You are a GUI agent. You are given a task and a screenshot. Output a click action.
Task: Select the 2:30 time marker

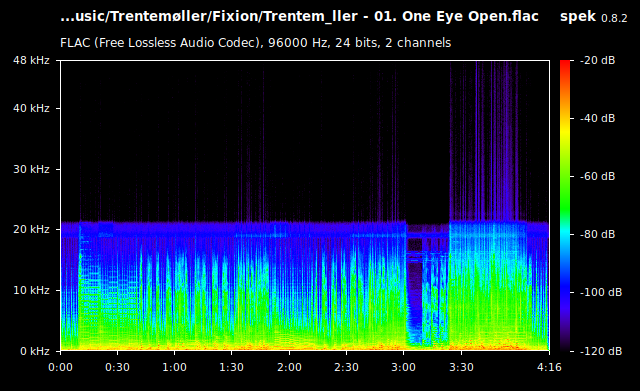[346, 367]
